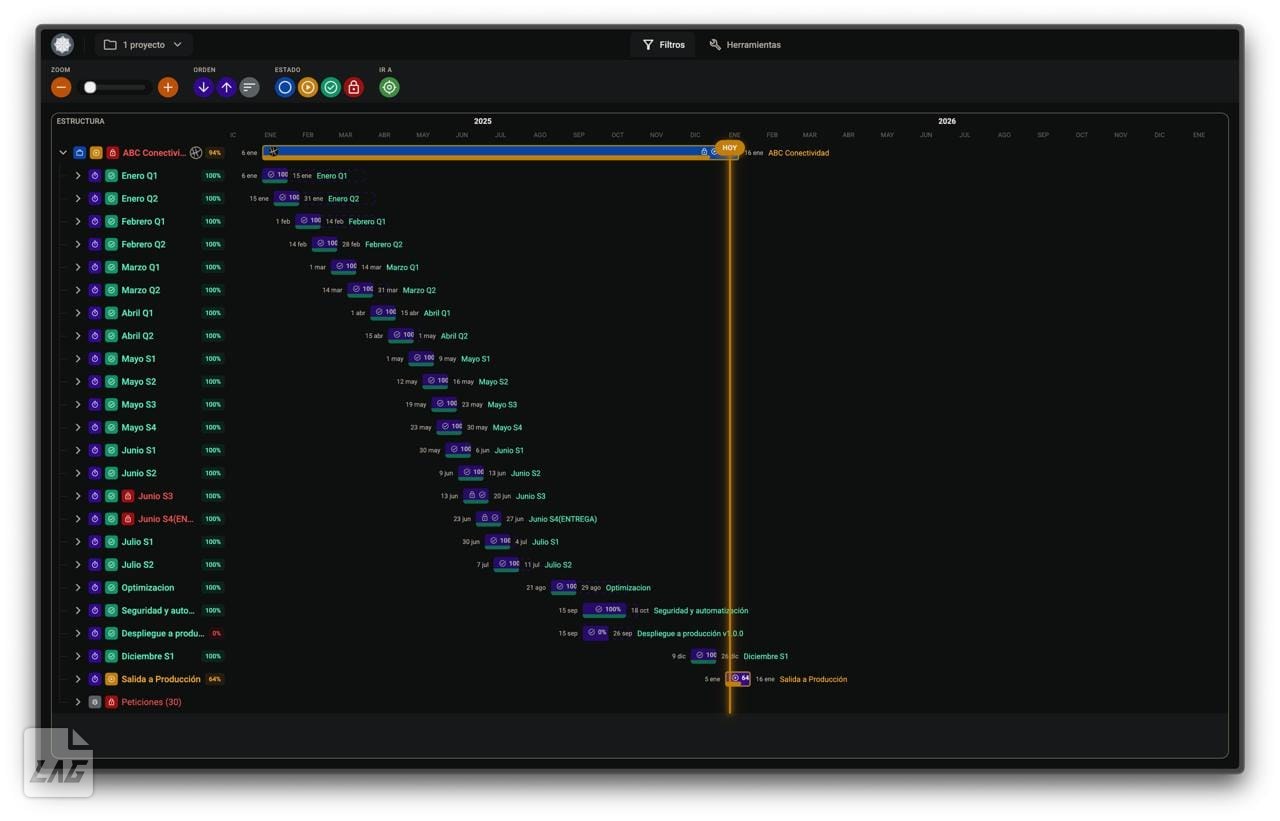Click the green check icon in Febrero Q2 row
This screenshot has width=1280, height=821.
[x=111, y=244]
